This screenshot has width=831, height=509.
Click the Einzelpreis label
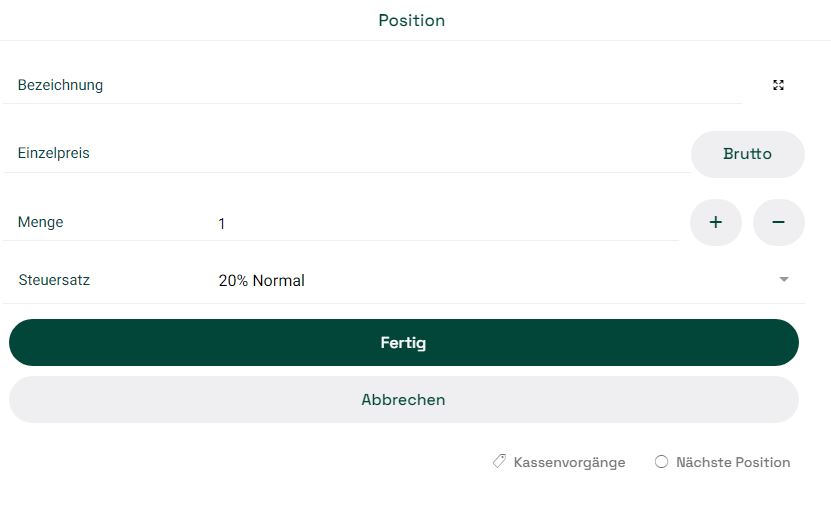coord(54,153)
